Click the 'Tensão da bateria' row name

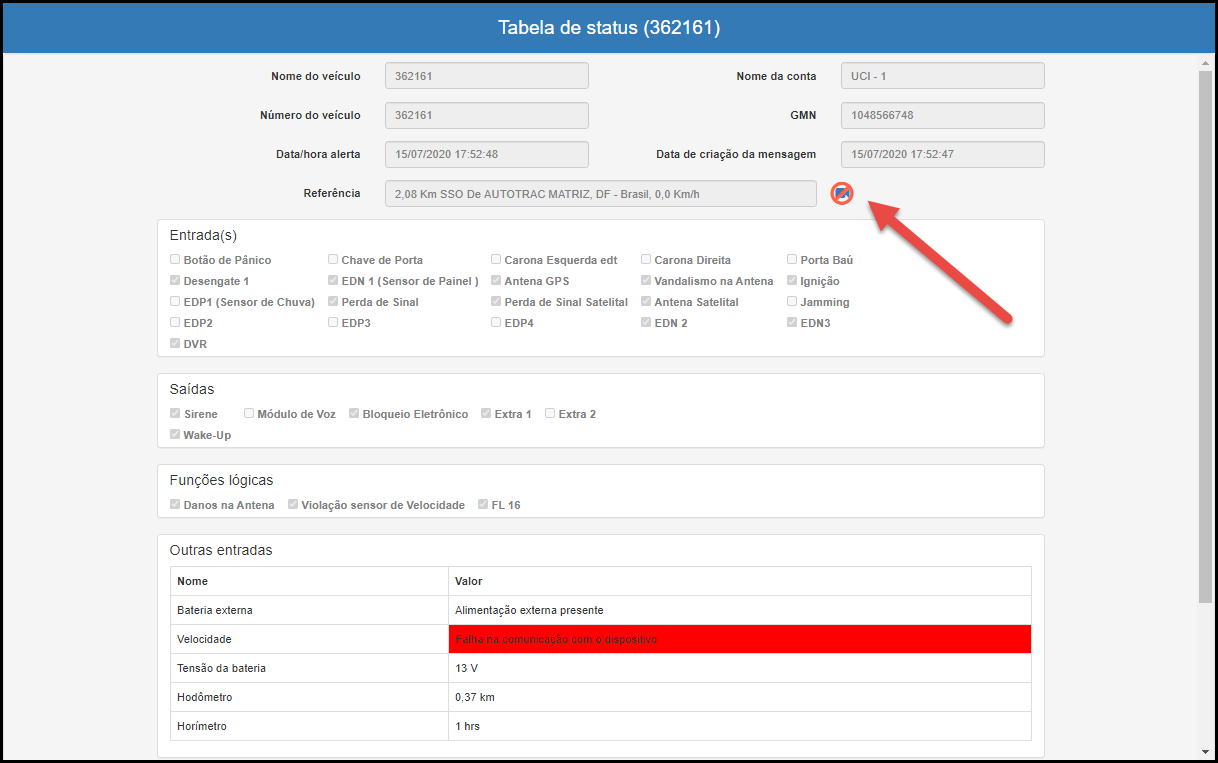coord(221,668)
